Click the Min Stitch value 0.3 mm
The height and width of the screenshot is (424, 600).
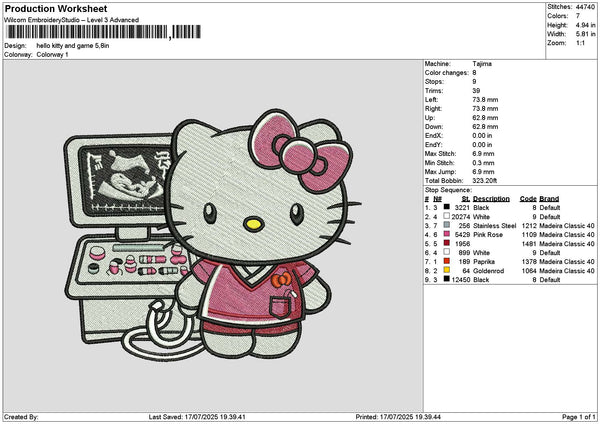[x=483, y=163]
